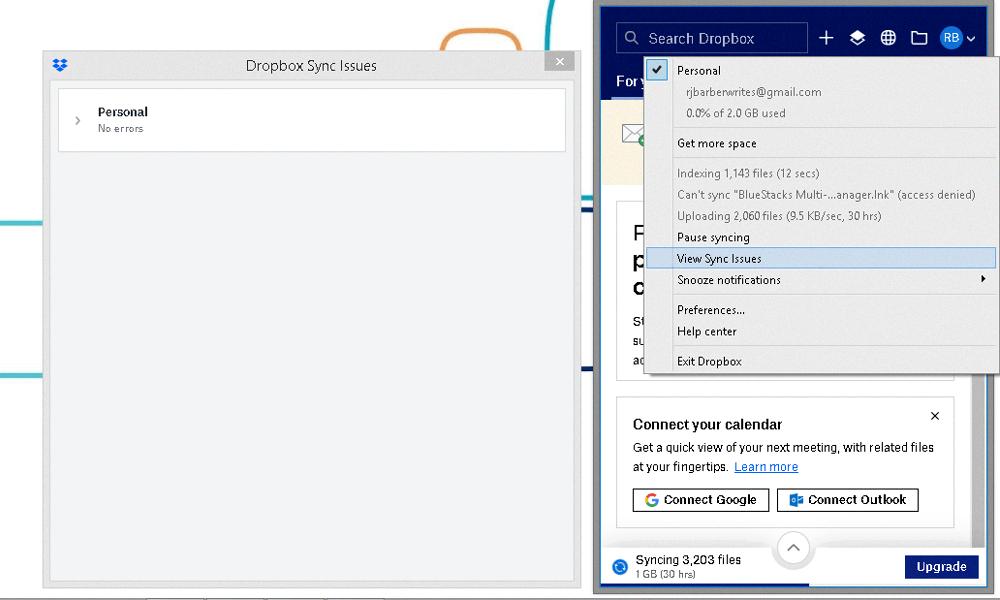Toggle the Personal account checkmark
Screen dimensions: 1000x600
657,70
